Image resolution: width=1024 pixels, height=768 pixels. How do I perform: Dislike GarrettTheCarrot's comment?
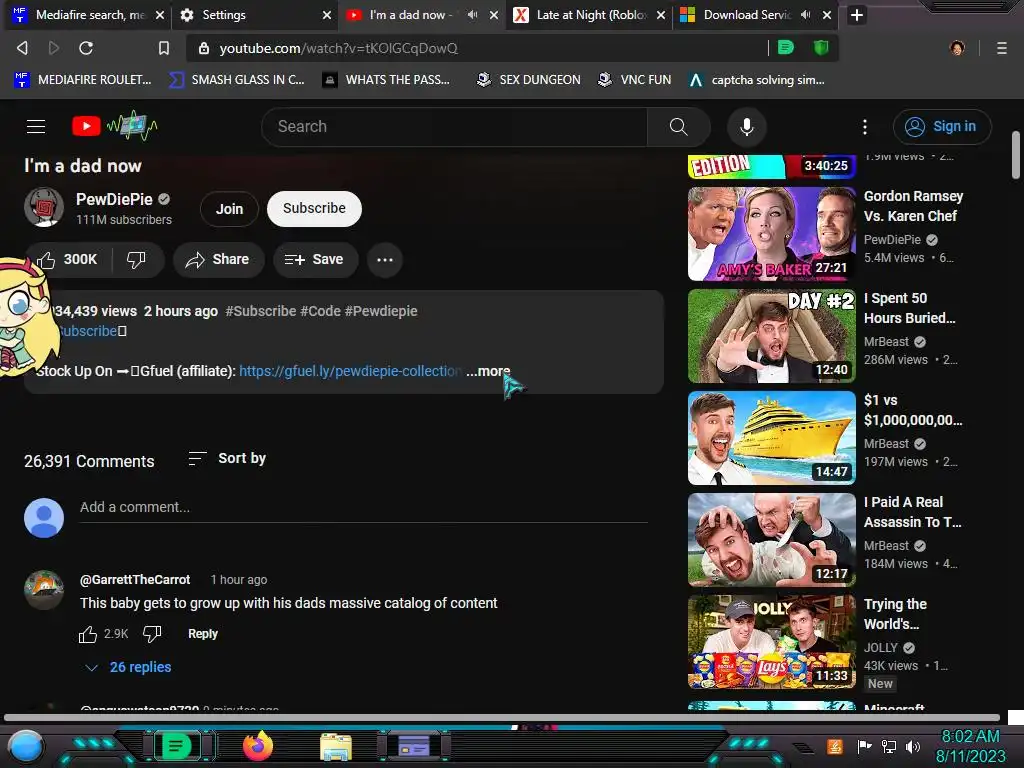coord(152,634)
